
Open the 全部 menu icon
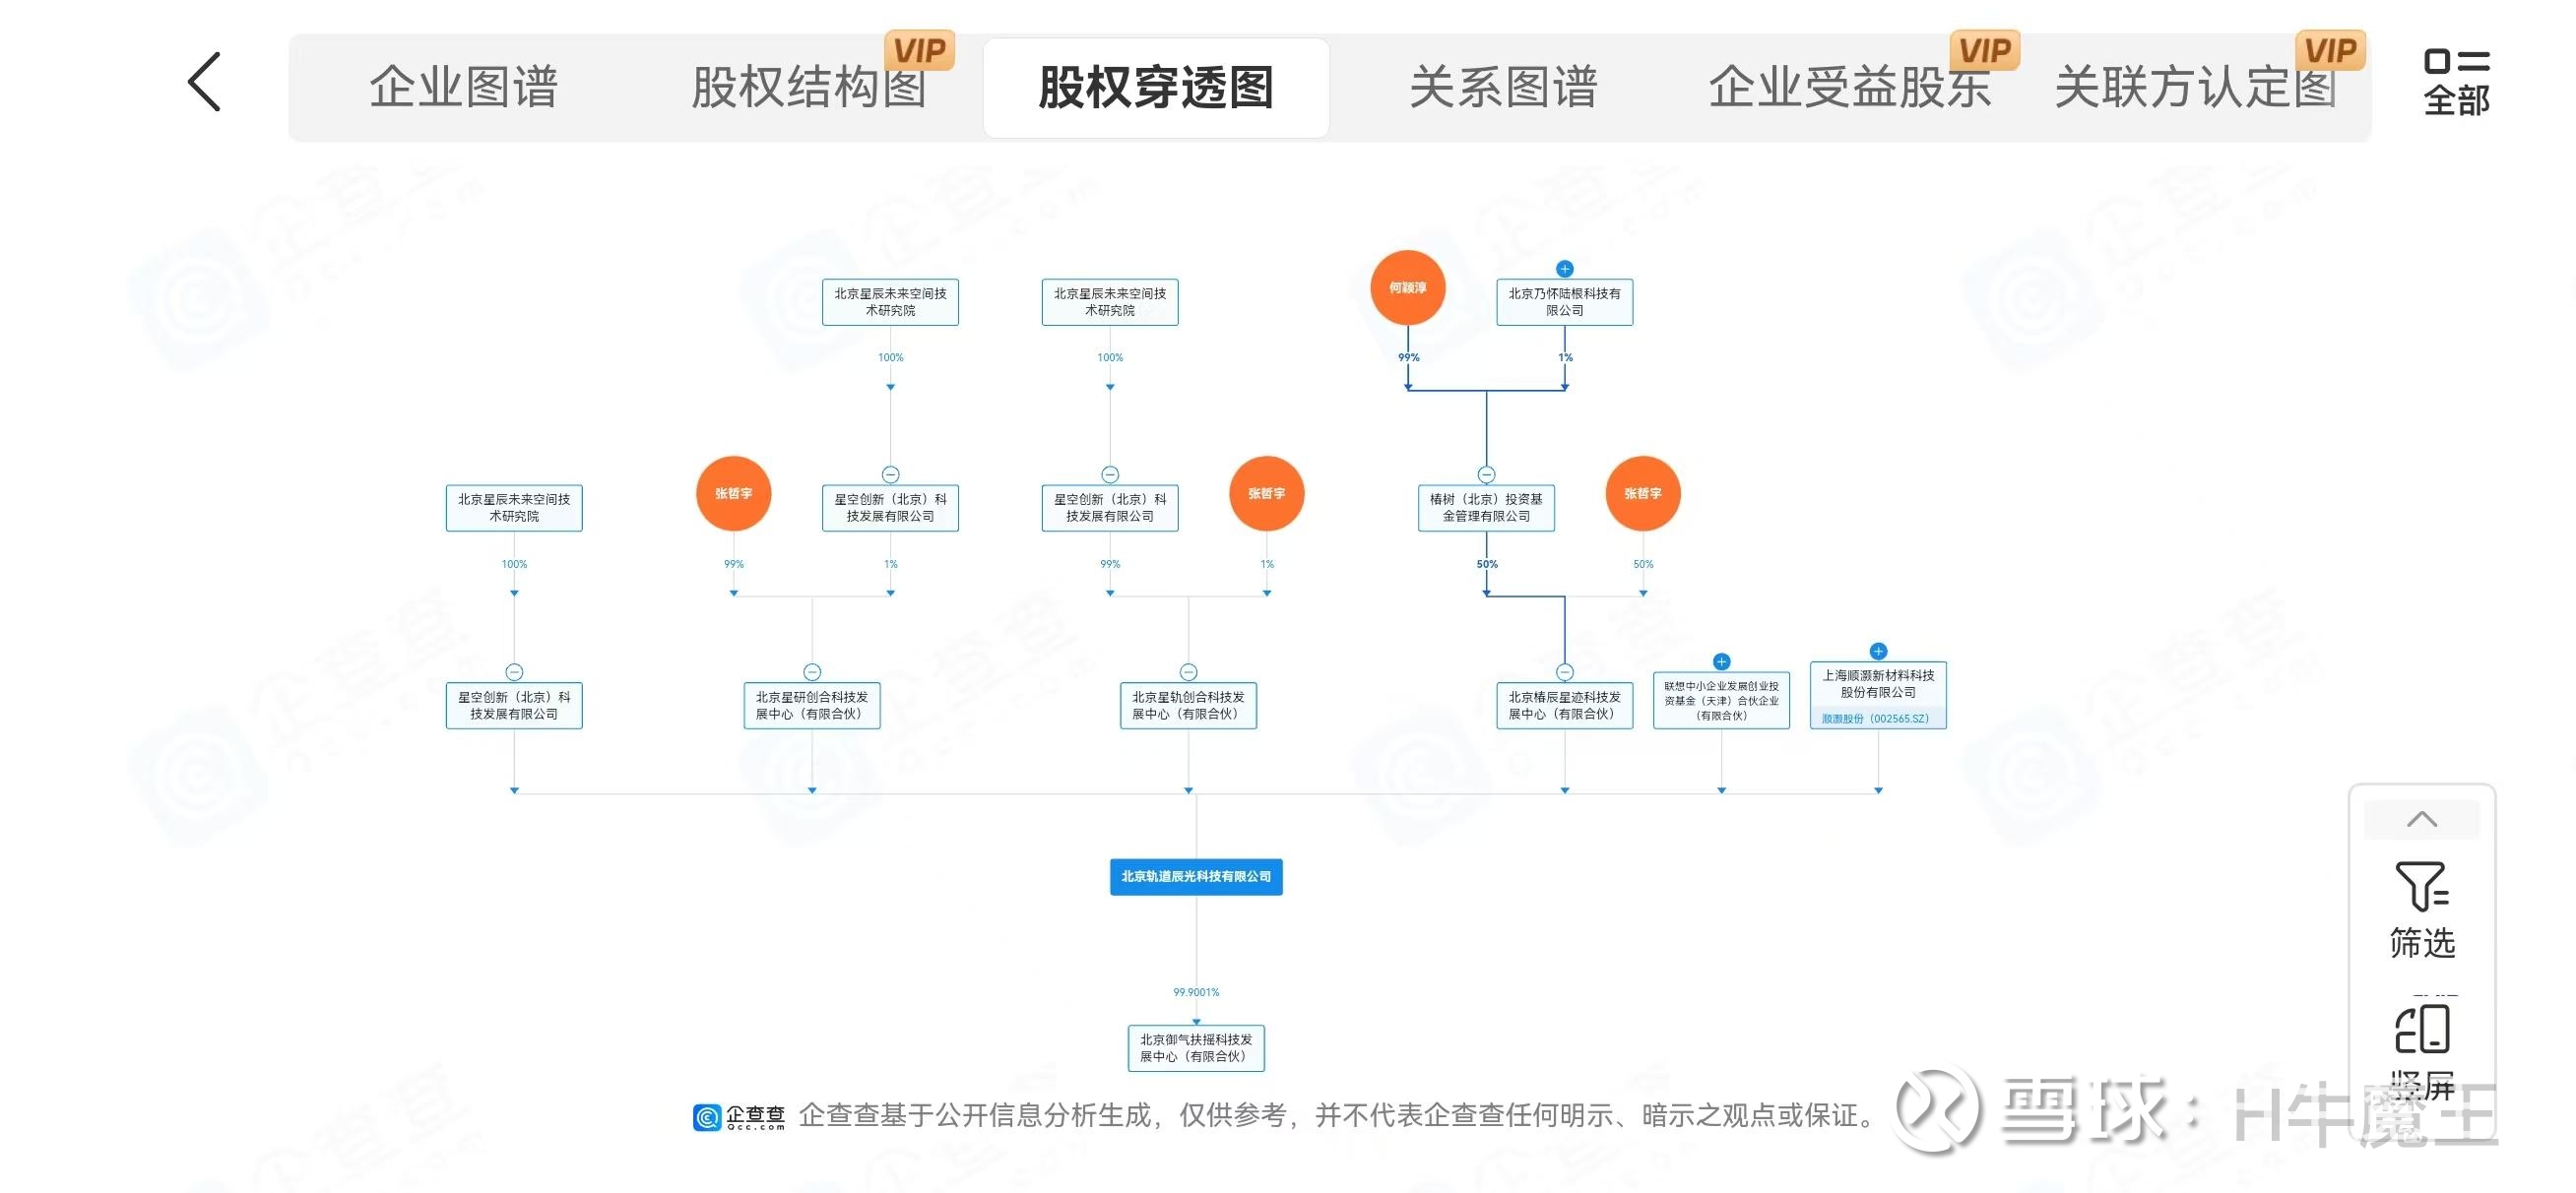(x=2455, y=81)
